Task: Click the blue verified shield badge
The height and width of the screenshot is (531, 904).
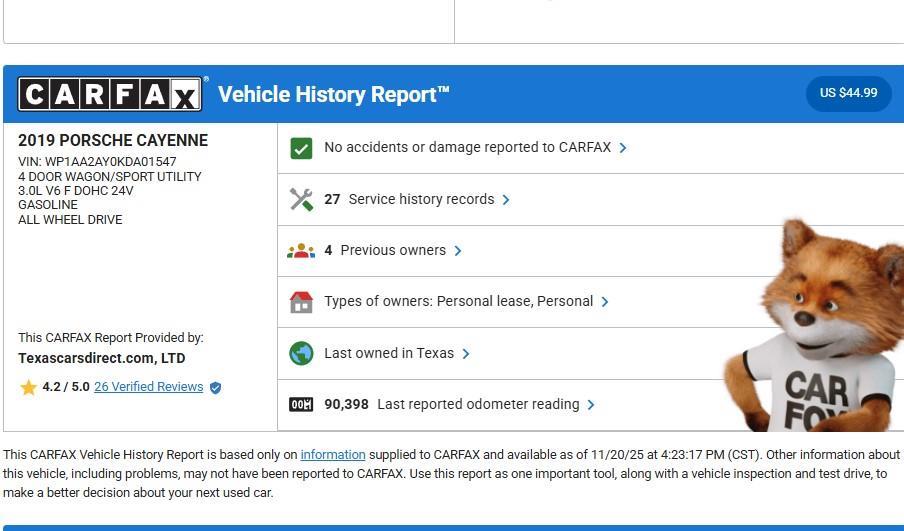Action: 215,387
